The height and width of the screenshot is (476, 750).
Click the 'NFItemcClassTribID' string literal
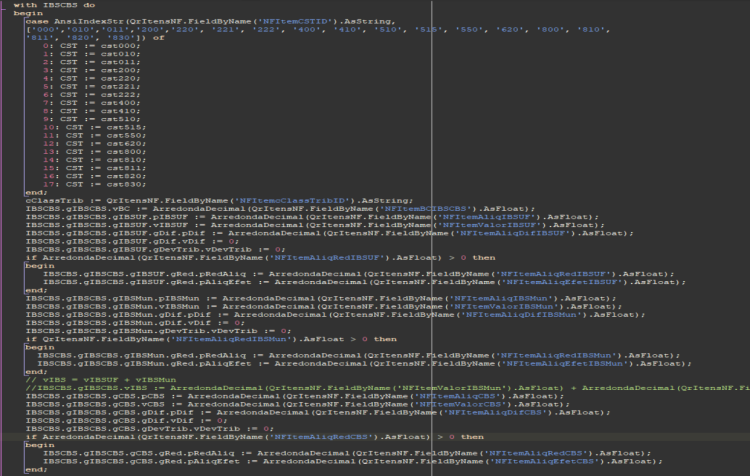tap(292, 200)
